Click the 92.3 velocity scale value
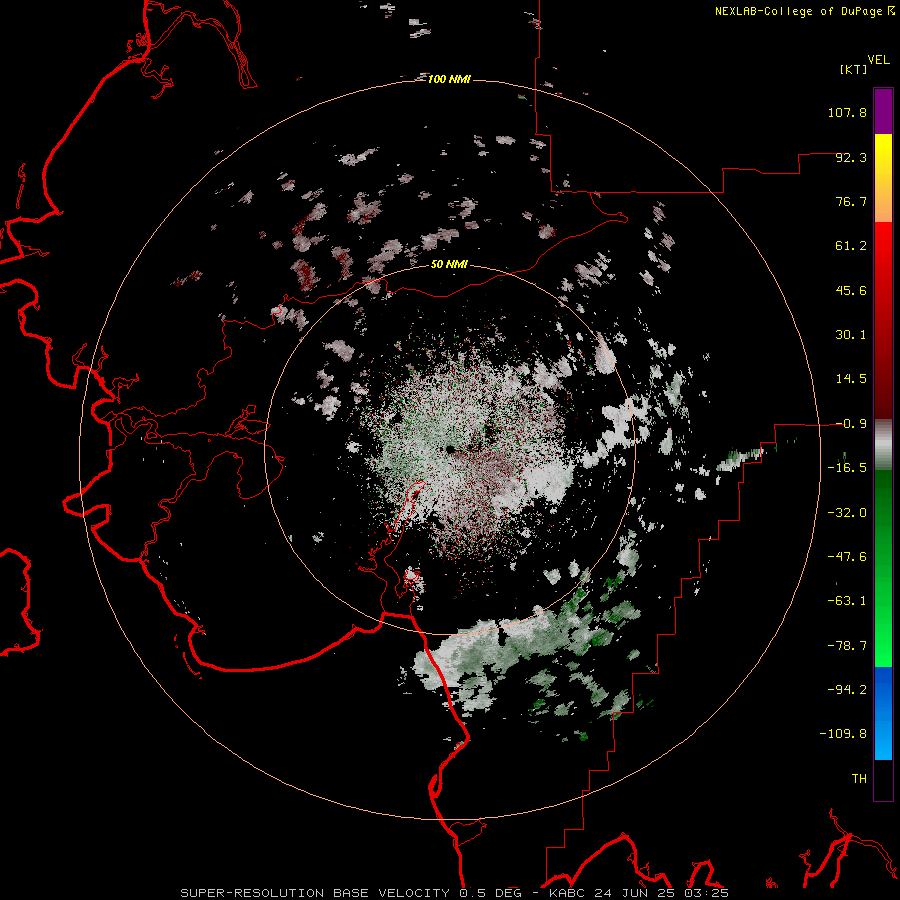900x900 pixels. pyautogui.click(x=851, y=157)
